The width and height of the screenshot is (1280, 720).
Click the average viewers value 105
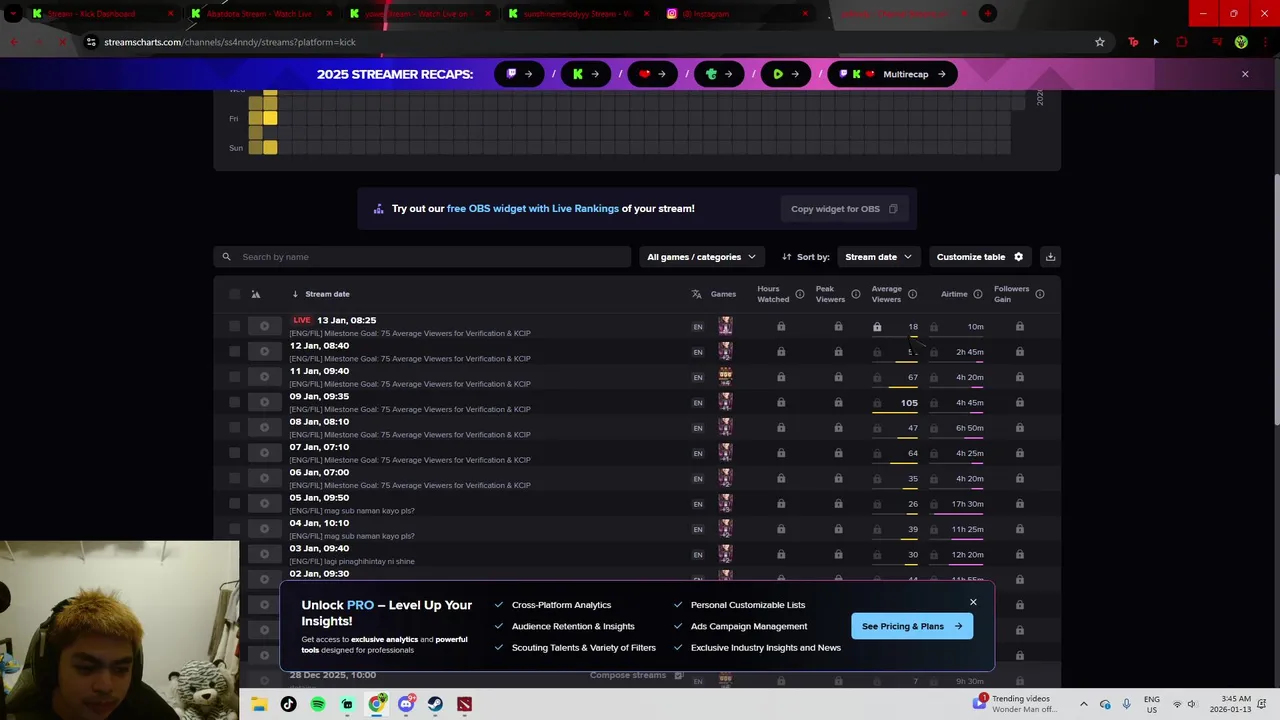[909, 403]
